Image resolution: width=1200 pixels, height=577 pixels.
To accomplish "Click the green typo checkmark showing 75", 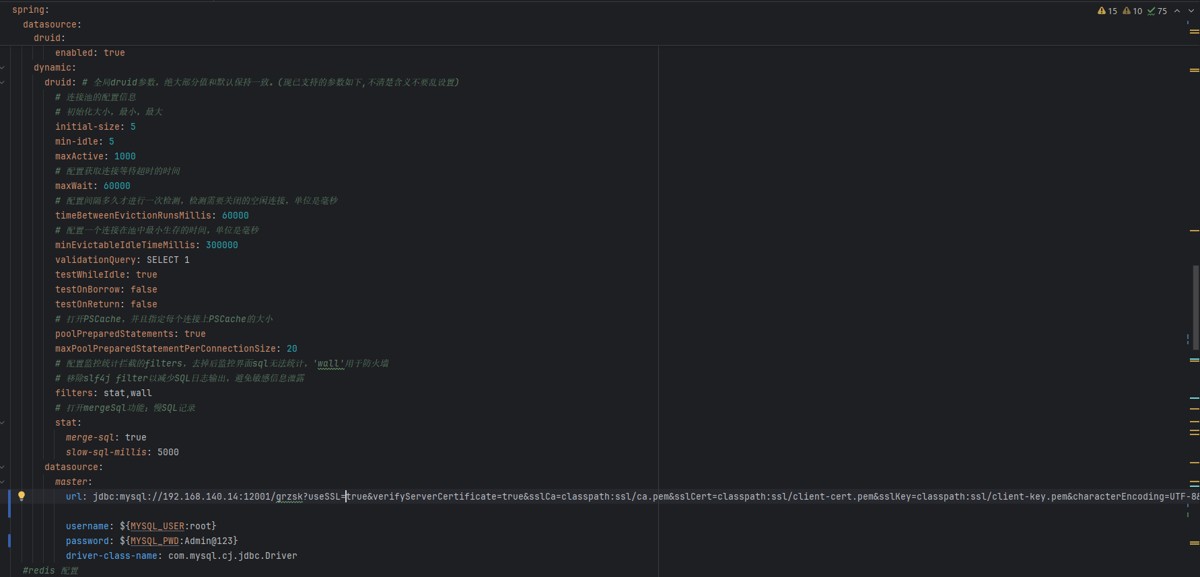I will [x=1157, y=11].
